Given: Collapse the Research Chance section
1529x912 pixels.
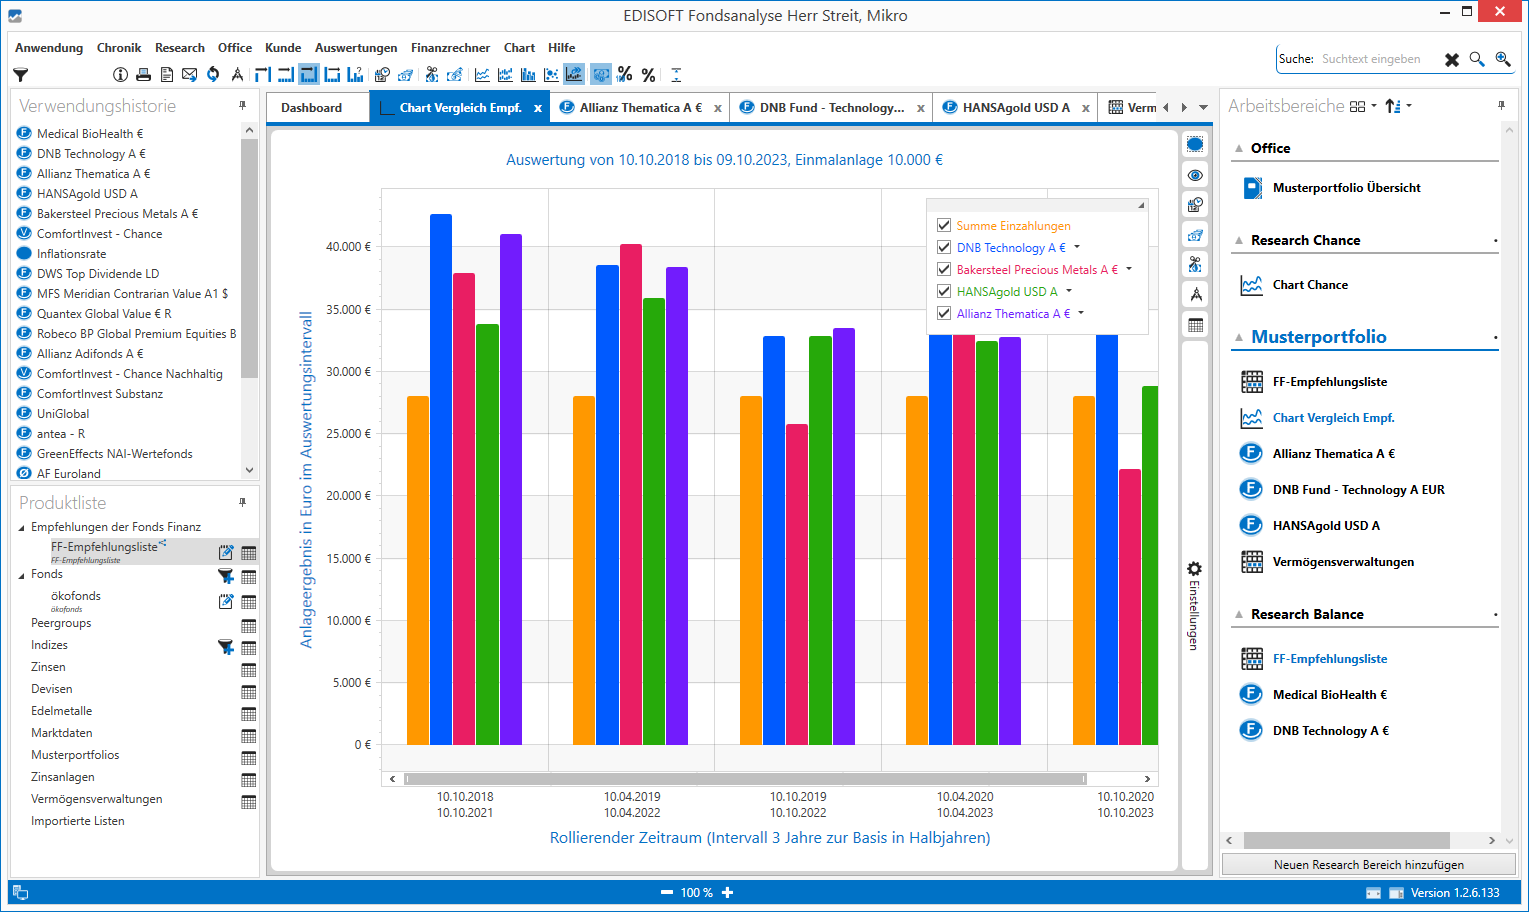Looking at the screenshot, I should (1239, 241).
